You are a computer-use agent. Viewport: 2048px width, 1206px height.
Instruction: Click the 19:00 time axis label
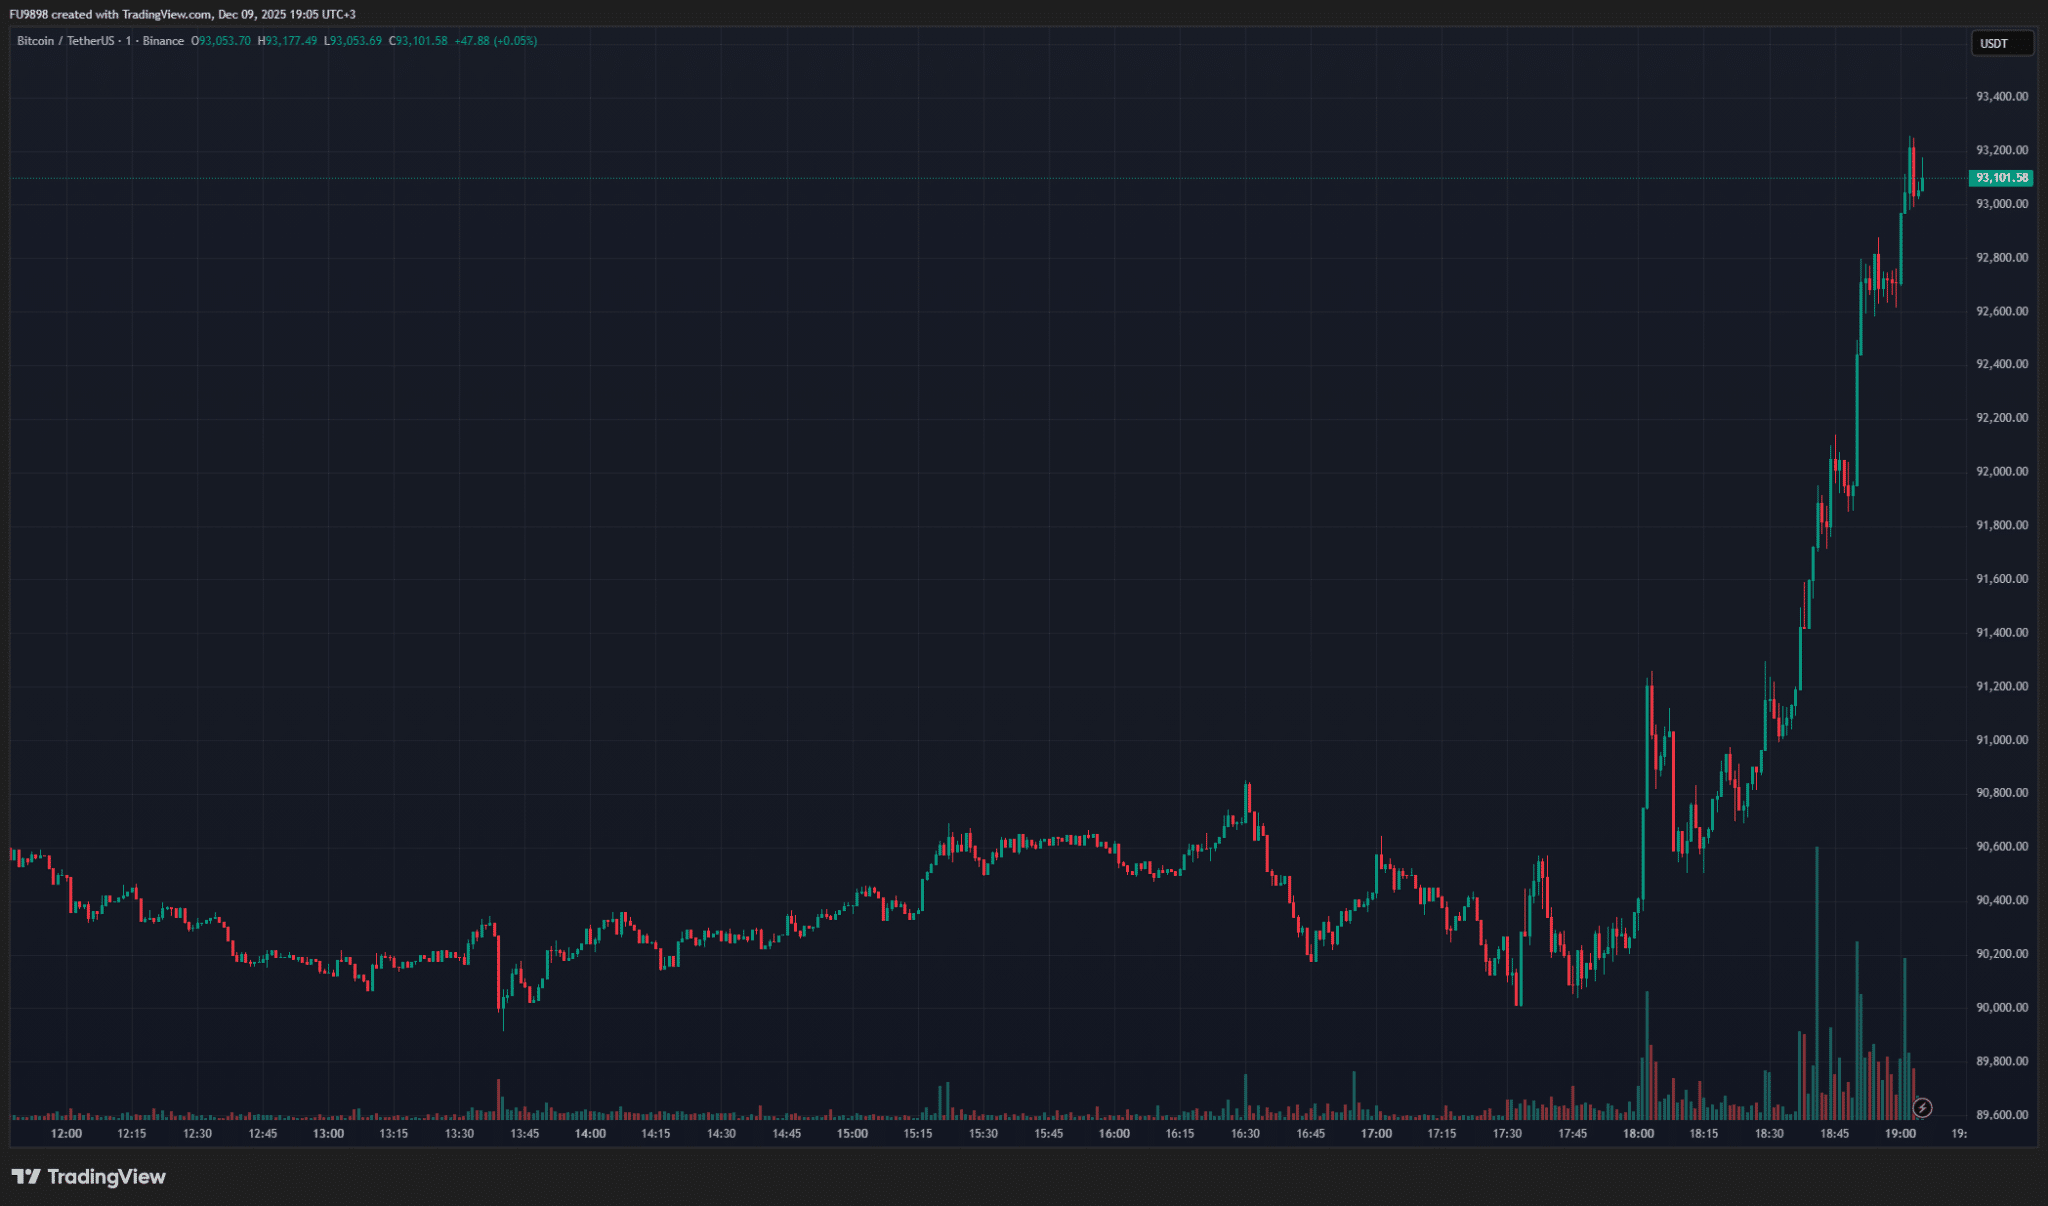click(x=1900, y=1133)
